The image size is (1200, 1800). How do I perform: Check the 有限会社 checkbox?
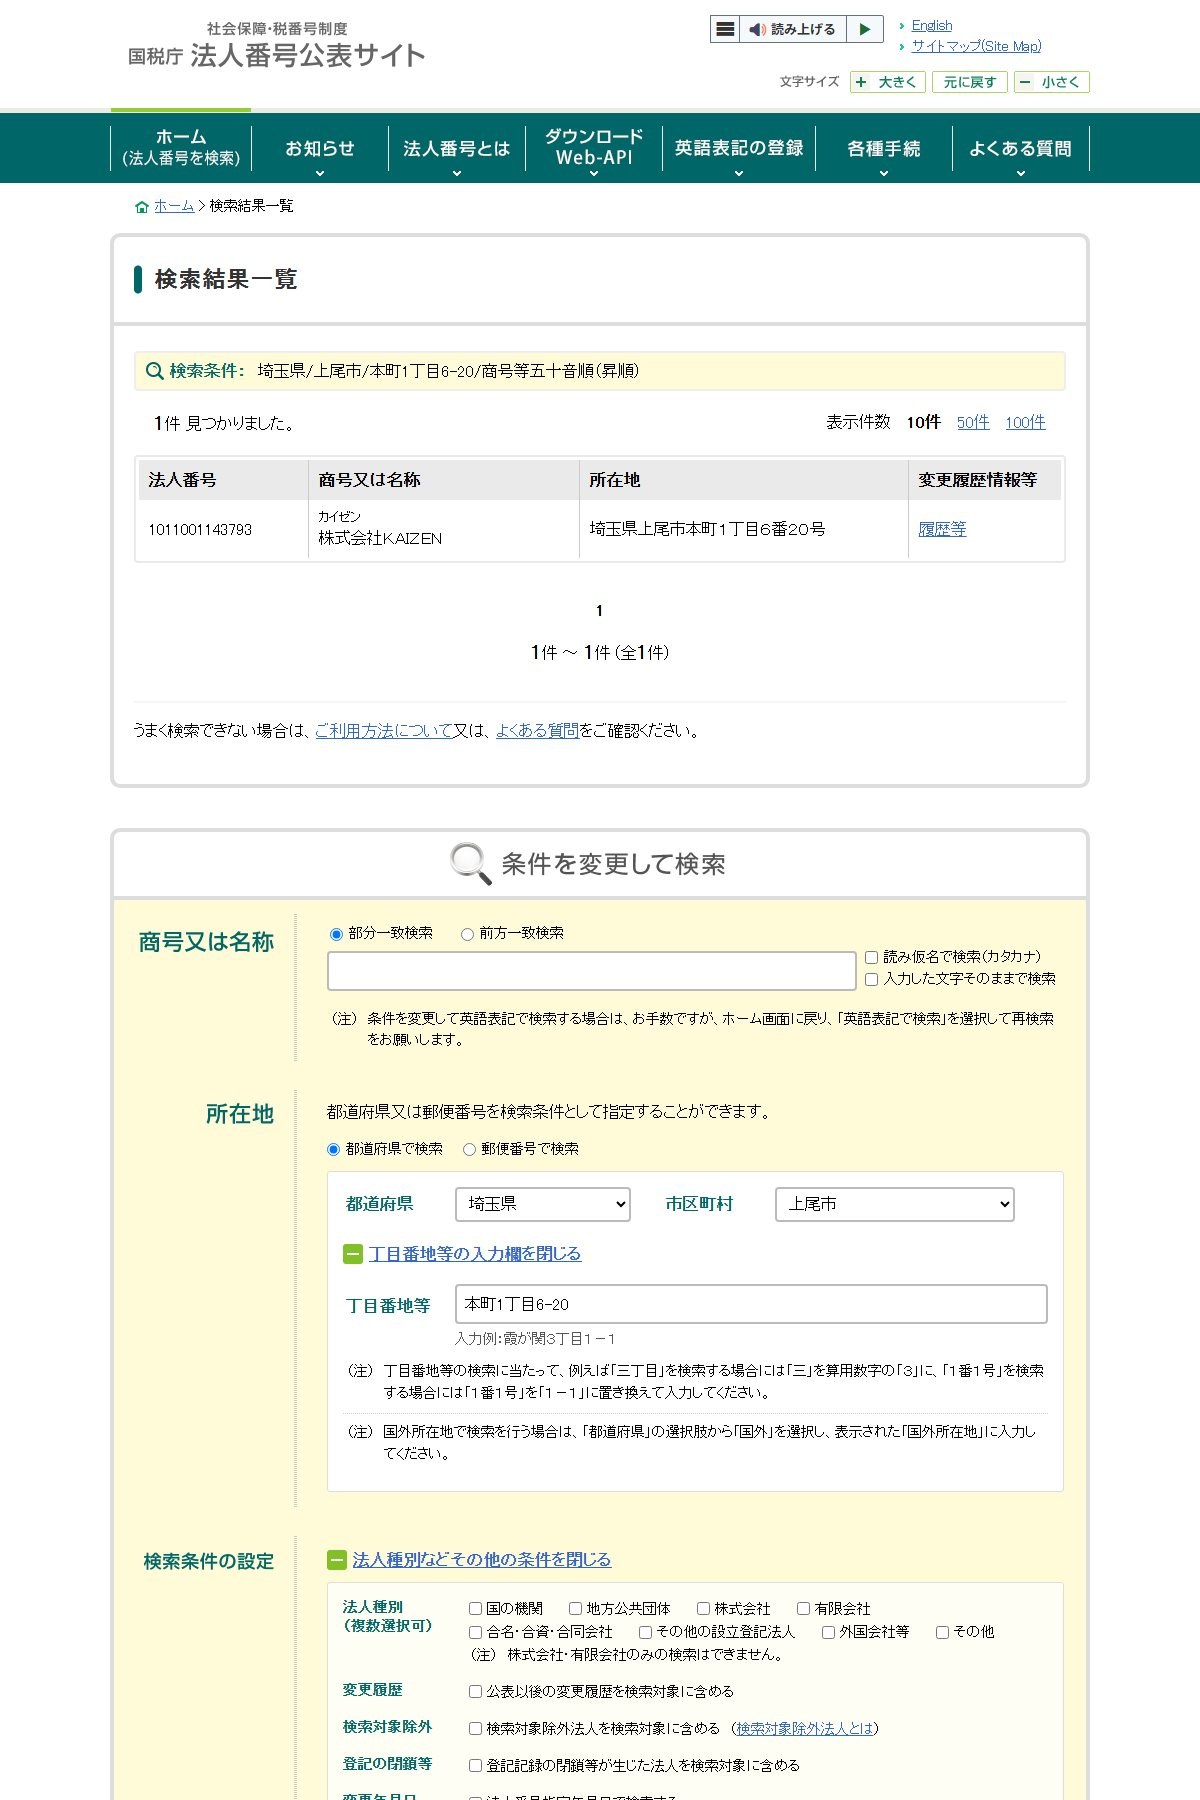point(803,1609)
